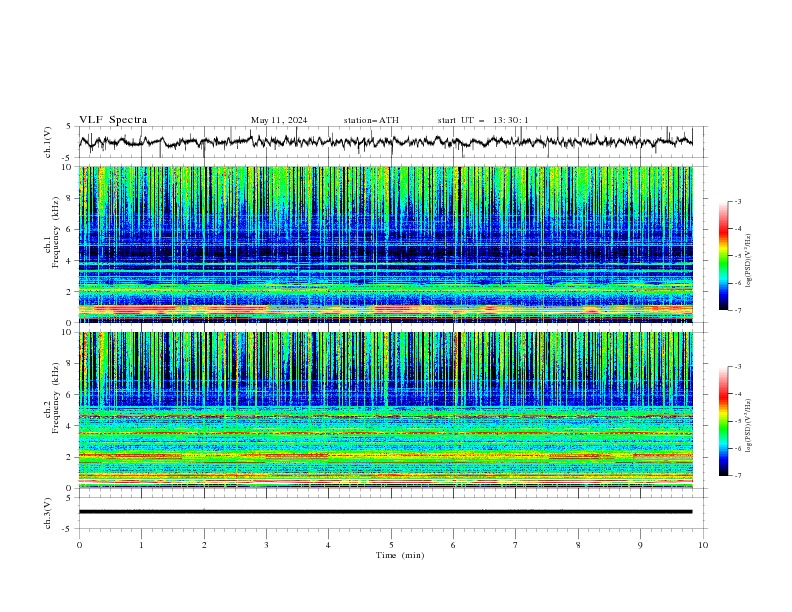Click inside the ch.2 spectrogram panel
The image size is (792, 612).
pos(385,410)
